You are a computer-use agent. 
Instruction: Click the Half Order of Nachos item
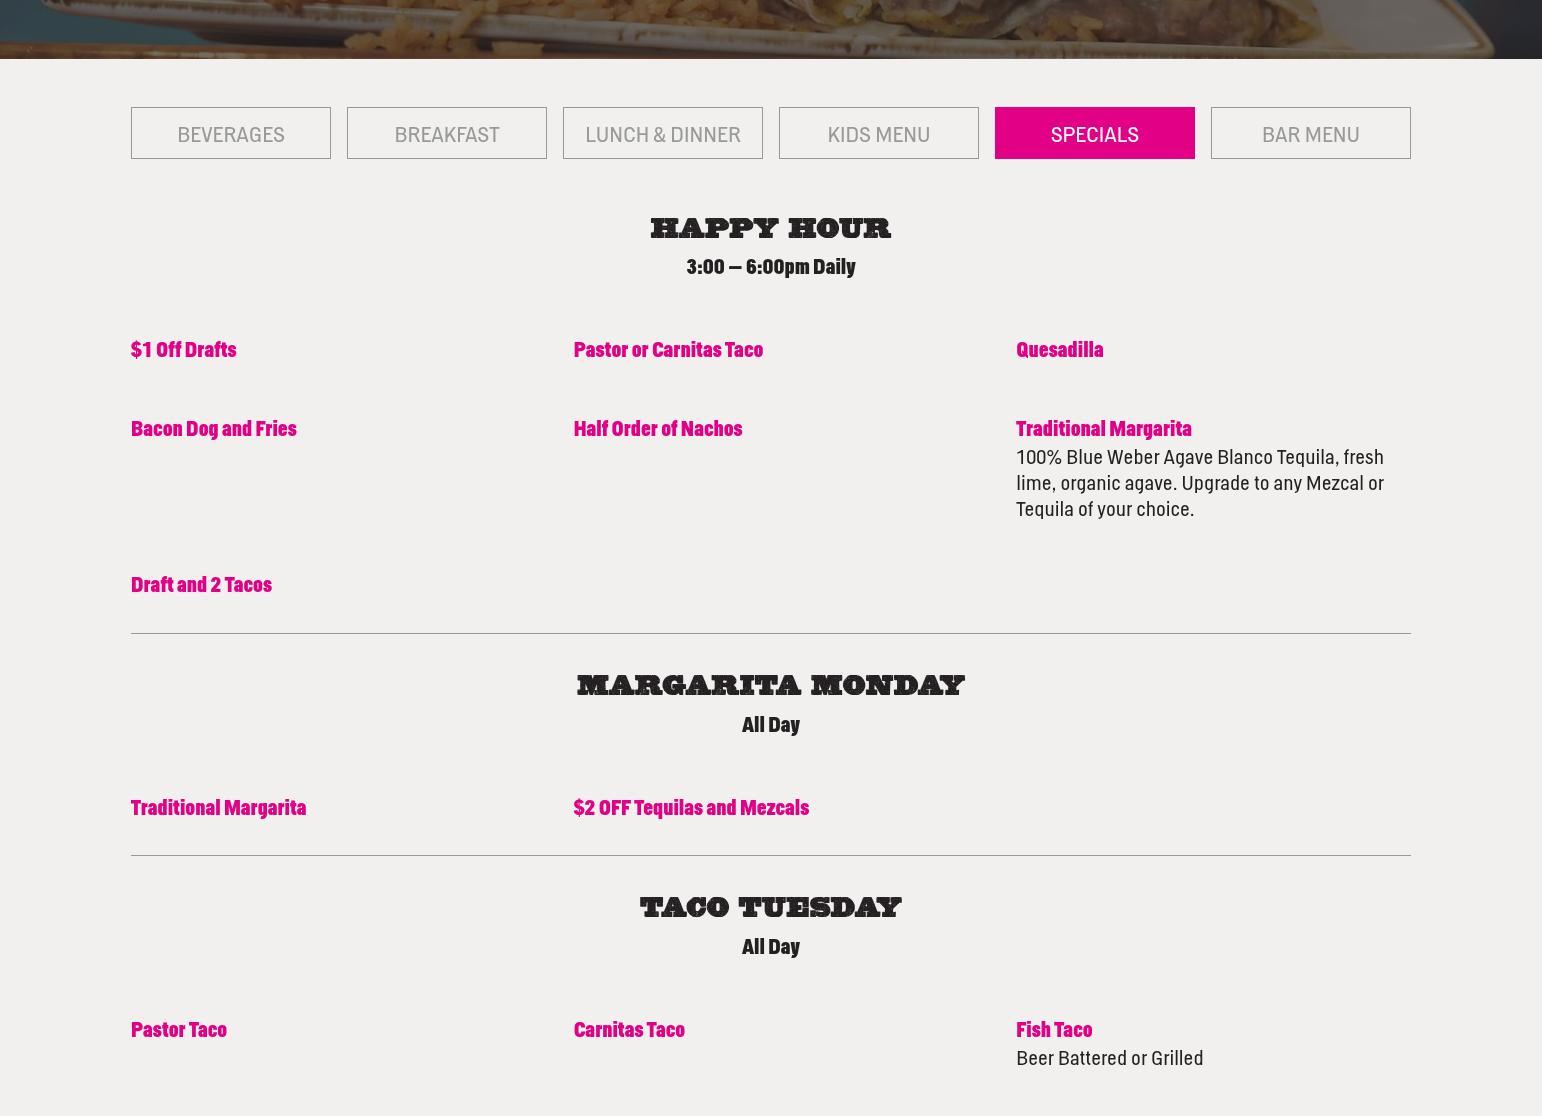[x=658, y=428]
